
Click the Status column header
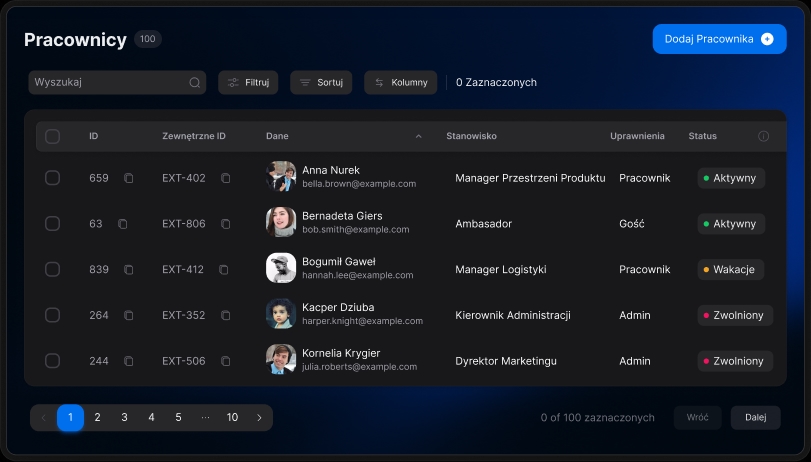[702, 136]
